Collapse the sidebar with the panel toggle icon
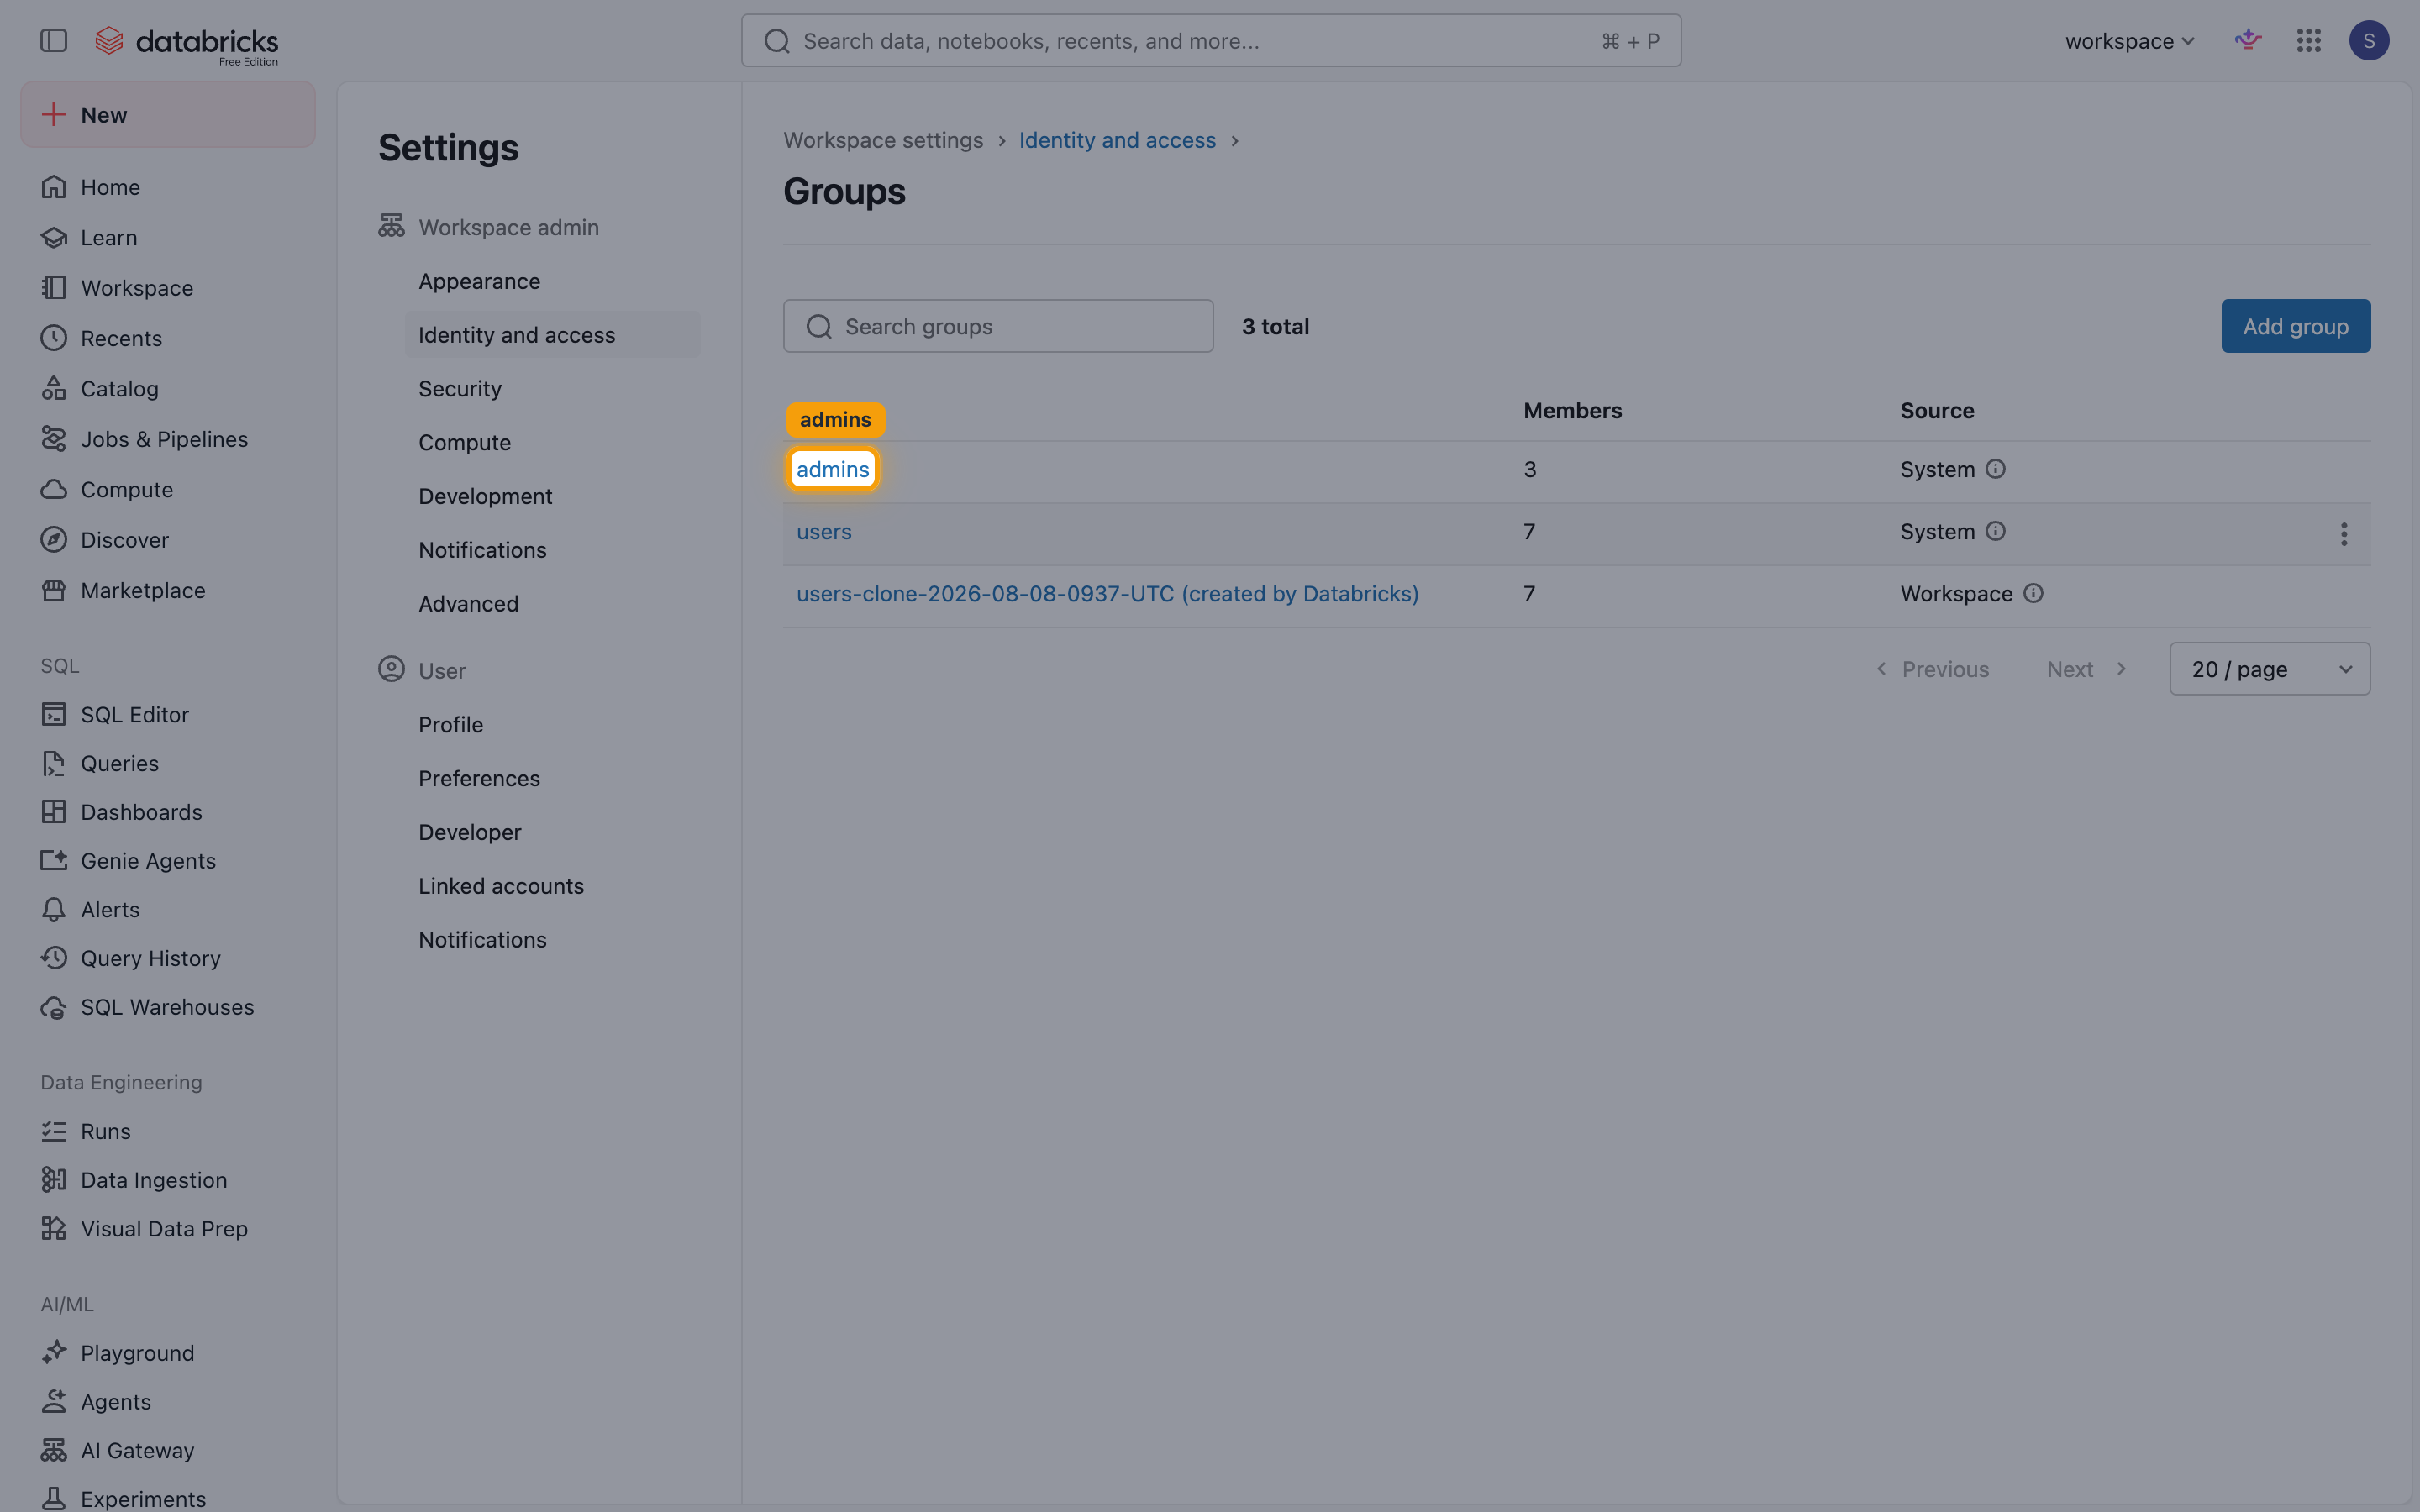Viewport: 2420px width, 1512px height. [x=53, y=40]
